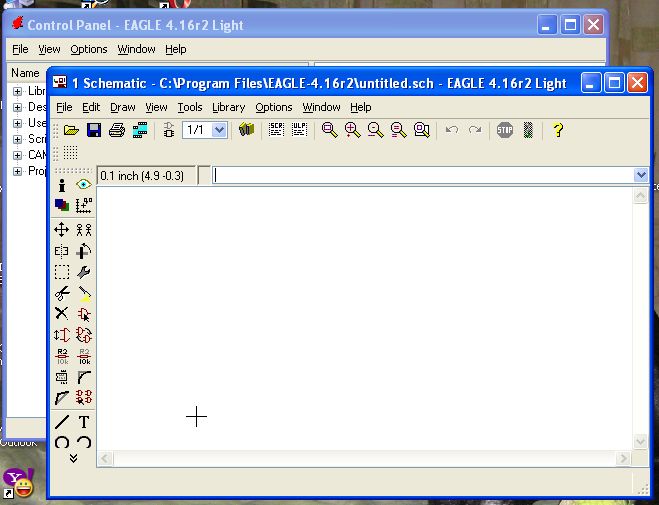The height and width of the screenshot is (505, 659).
Task: Run a user program with ULP icon
Action: (299, 129)
